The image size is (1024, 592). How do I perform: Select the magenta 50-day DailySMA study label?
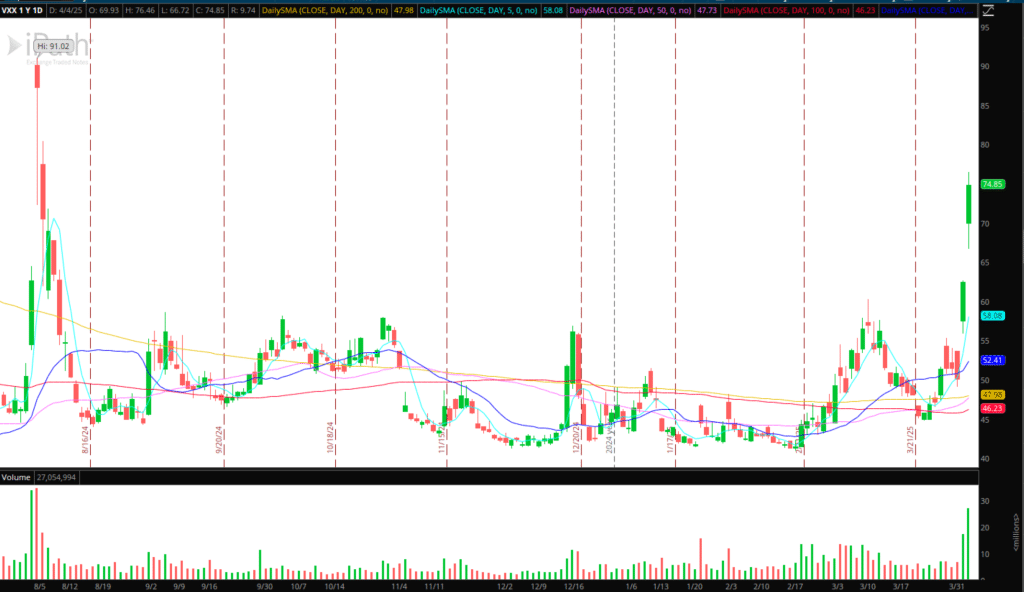(x=630, y=10)
